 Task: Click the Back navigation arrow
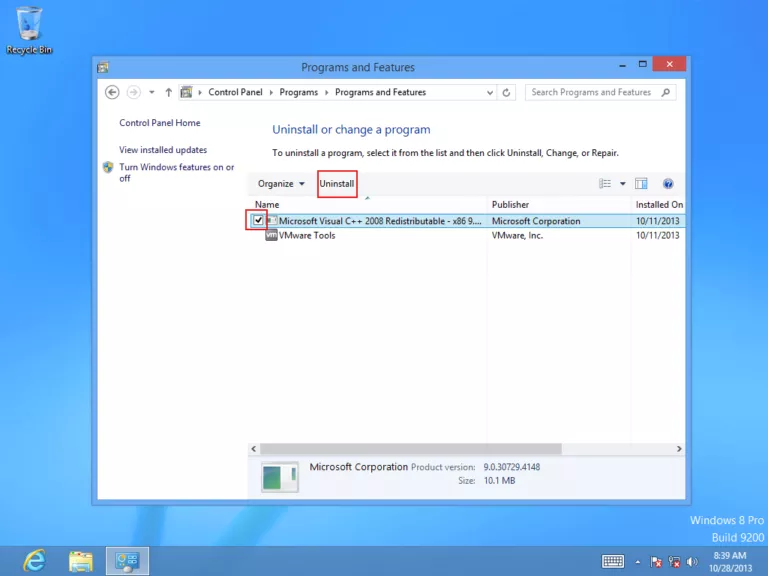coord(112,92)
